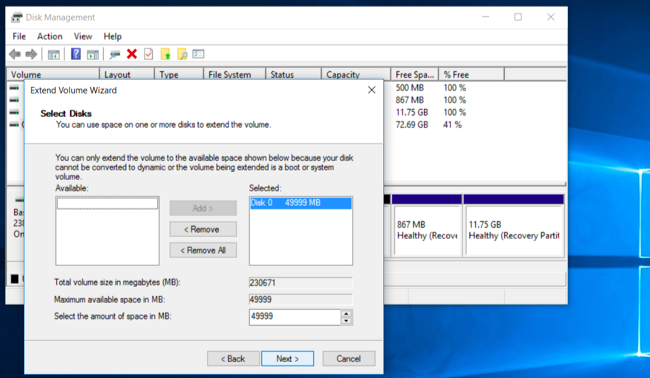Click the folder with green arrow icon

165,54
